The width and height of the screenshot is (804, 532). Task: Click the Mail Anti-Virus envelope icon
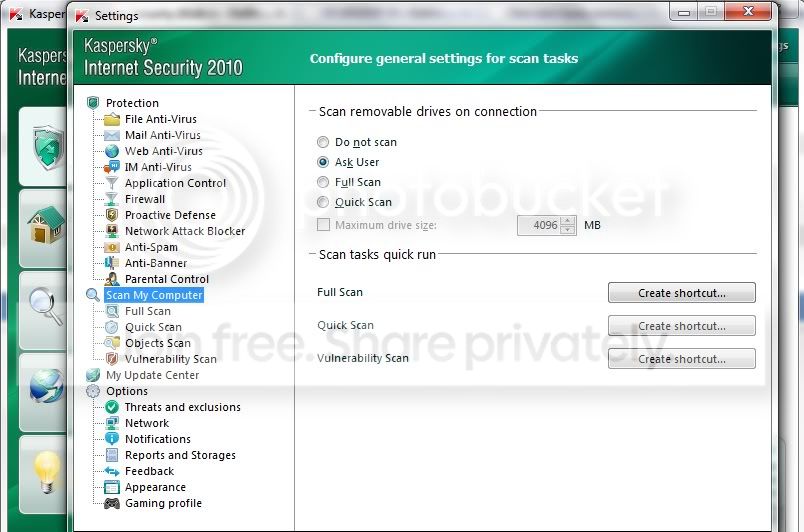pyautogui.click(x=112, y=135)
